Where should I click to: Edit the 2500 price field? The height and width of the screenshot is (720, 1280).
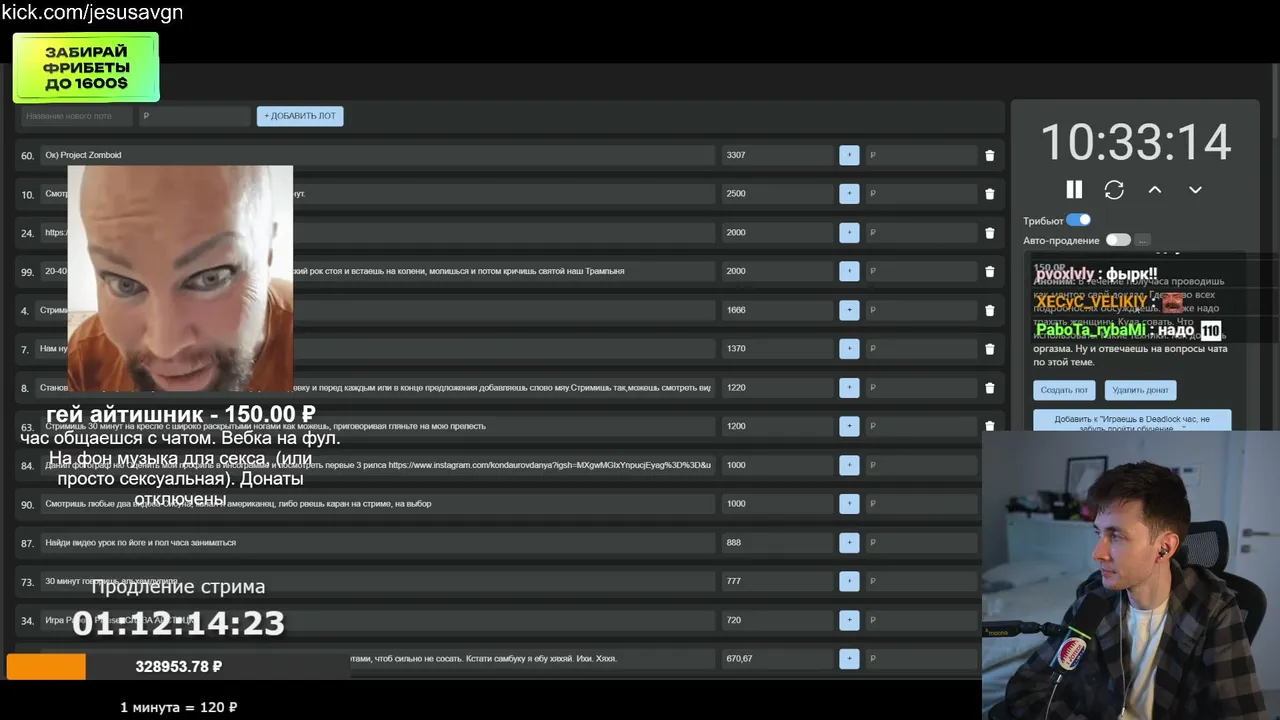(777, 194)
